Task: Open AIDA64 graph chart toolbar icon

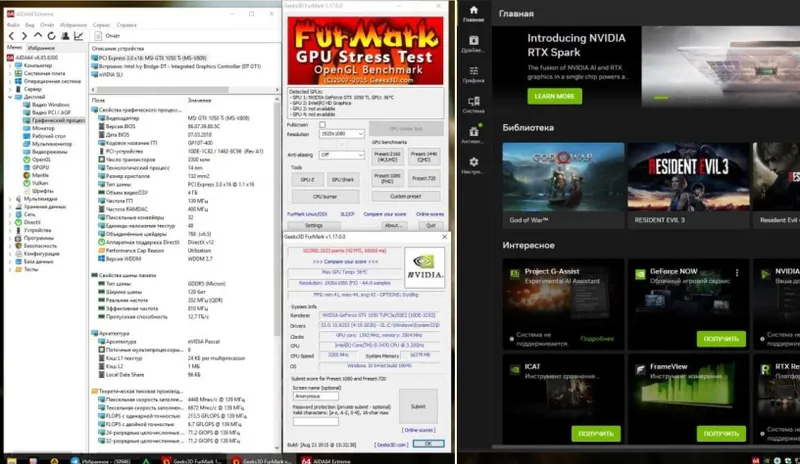Action: click(x=78, y=36)
